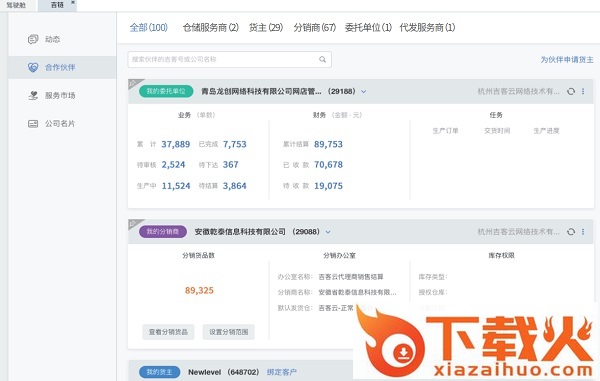Screen dimensions: 600x381
Task: Filter by 货主 (29) tab
Action: (266, 28)
